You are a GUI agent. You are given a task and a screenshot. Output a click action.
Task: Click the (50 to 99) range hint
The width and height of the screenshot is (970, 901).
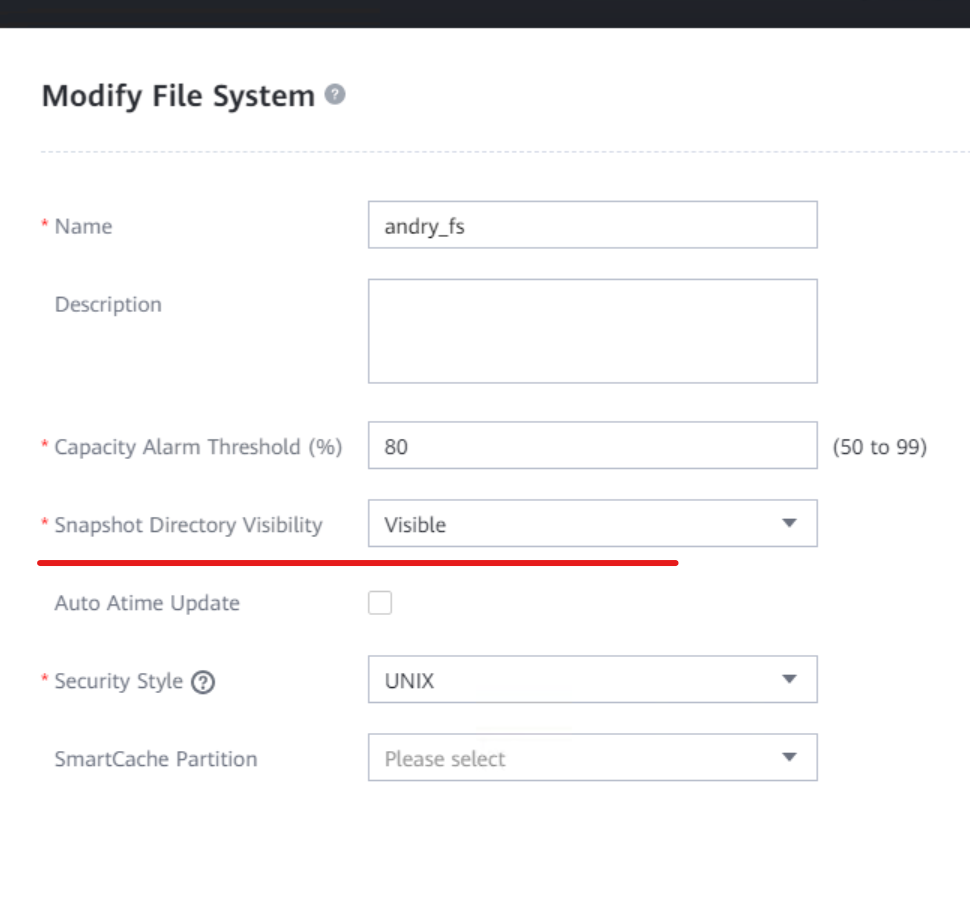tap(880, 447)
